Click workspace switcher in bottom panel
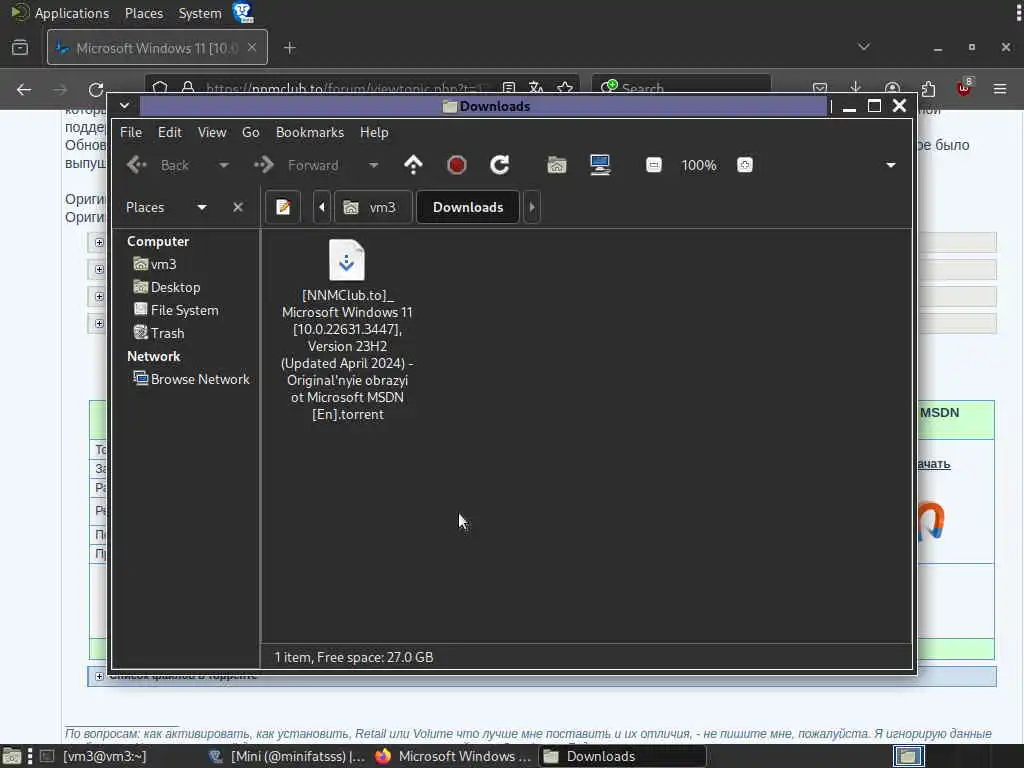This screenshot has width=1024, height=768. pos(908,756)
